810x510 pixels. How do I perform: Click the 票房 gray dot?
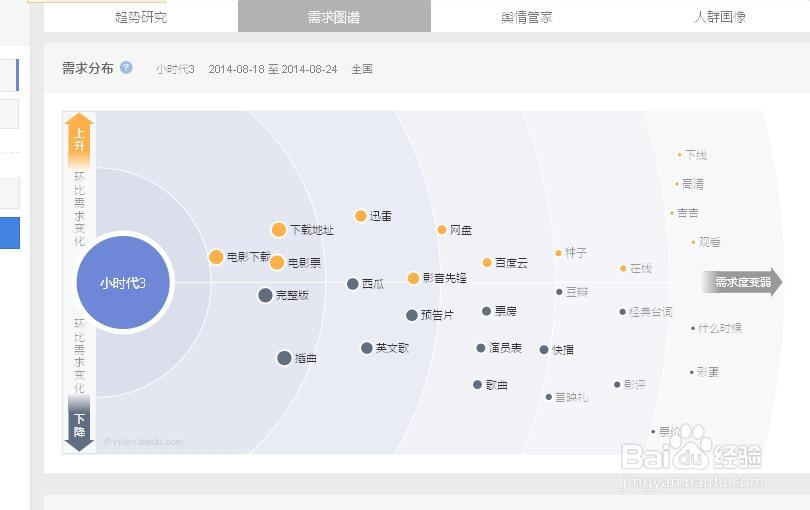(x=486, y=311)
